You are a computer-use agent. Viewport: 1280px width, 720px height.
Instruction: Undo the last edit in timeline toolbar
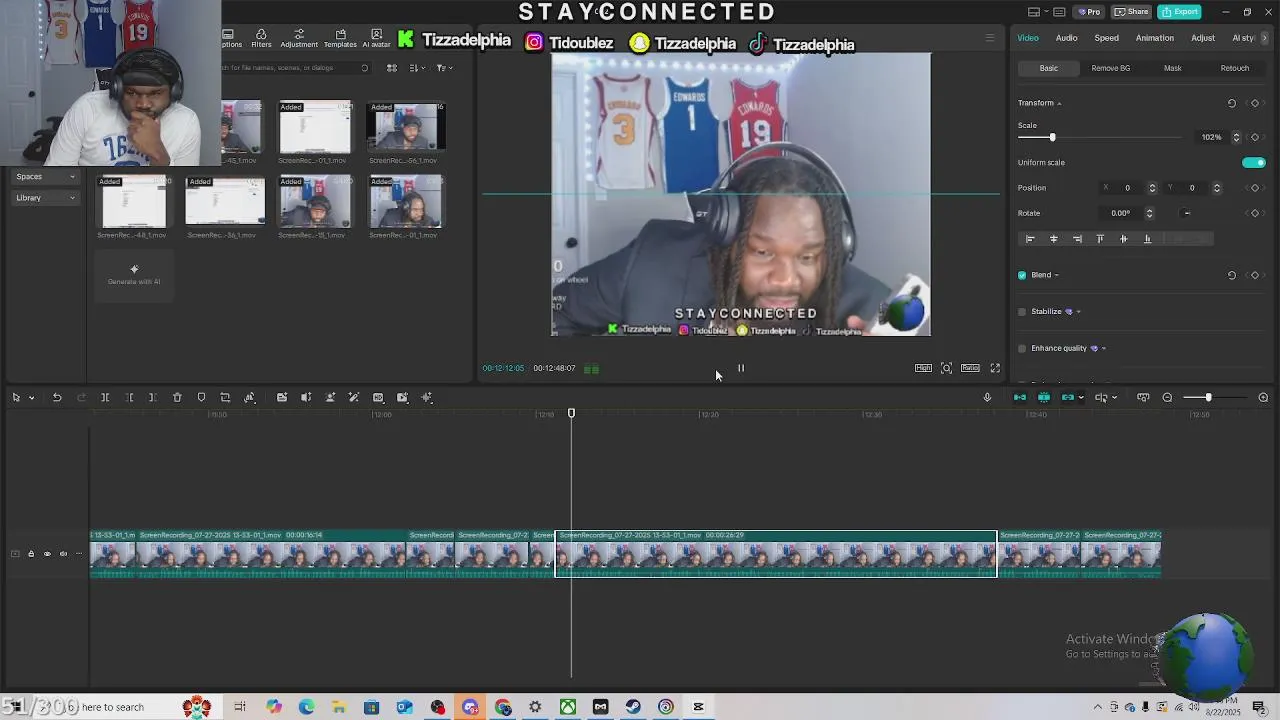coord(57,398)
